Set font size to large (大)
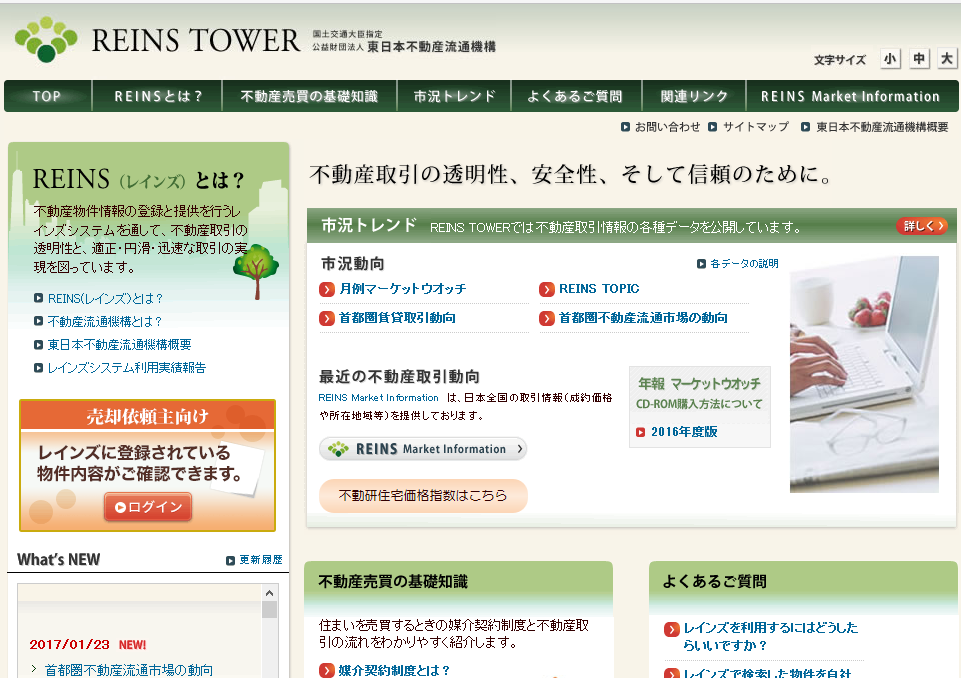 point(947,59)
